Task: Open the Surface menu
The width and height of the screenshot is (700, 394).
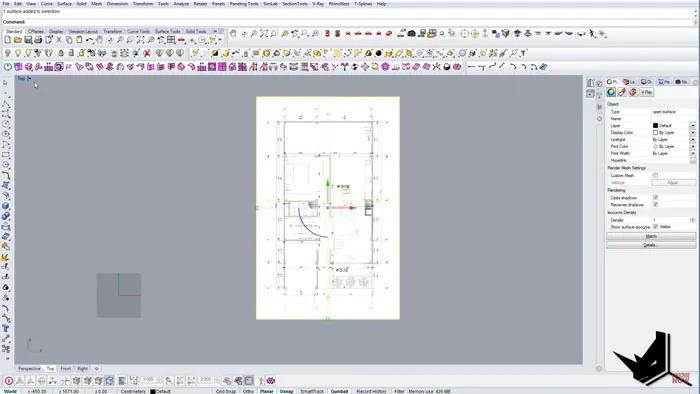Action: point(64,4)
